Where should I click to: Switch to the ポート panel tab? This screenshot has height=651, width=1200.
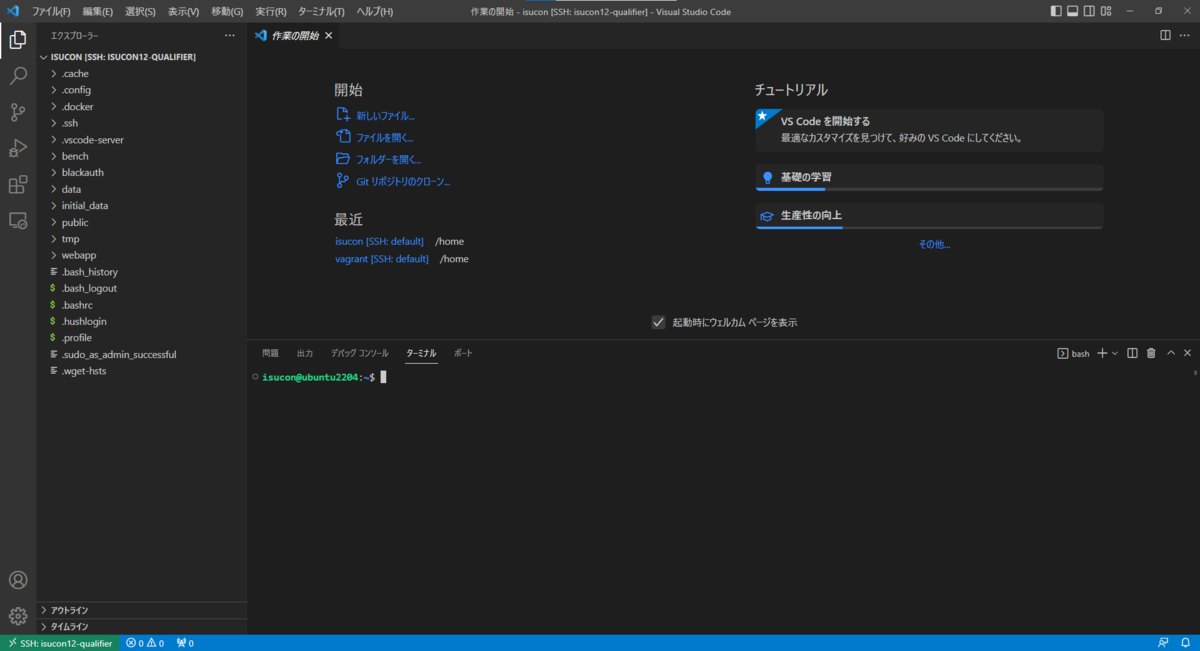(x=463, y=353)
